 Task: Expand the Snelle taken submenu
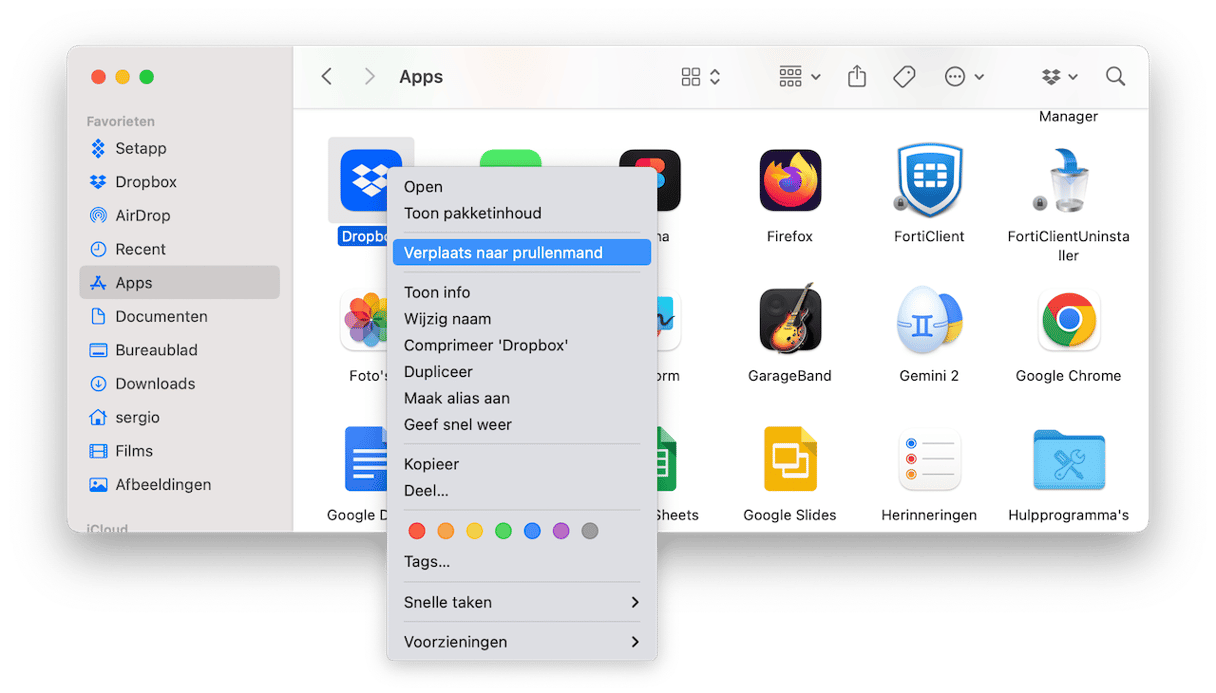click(x=521, y=602)
